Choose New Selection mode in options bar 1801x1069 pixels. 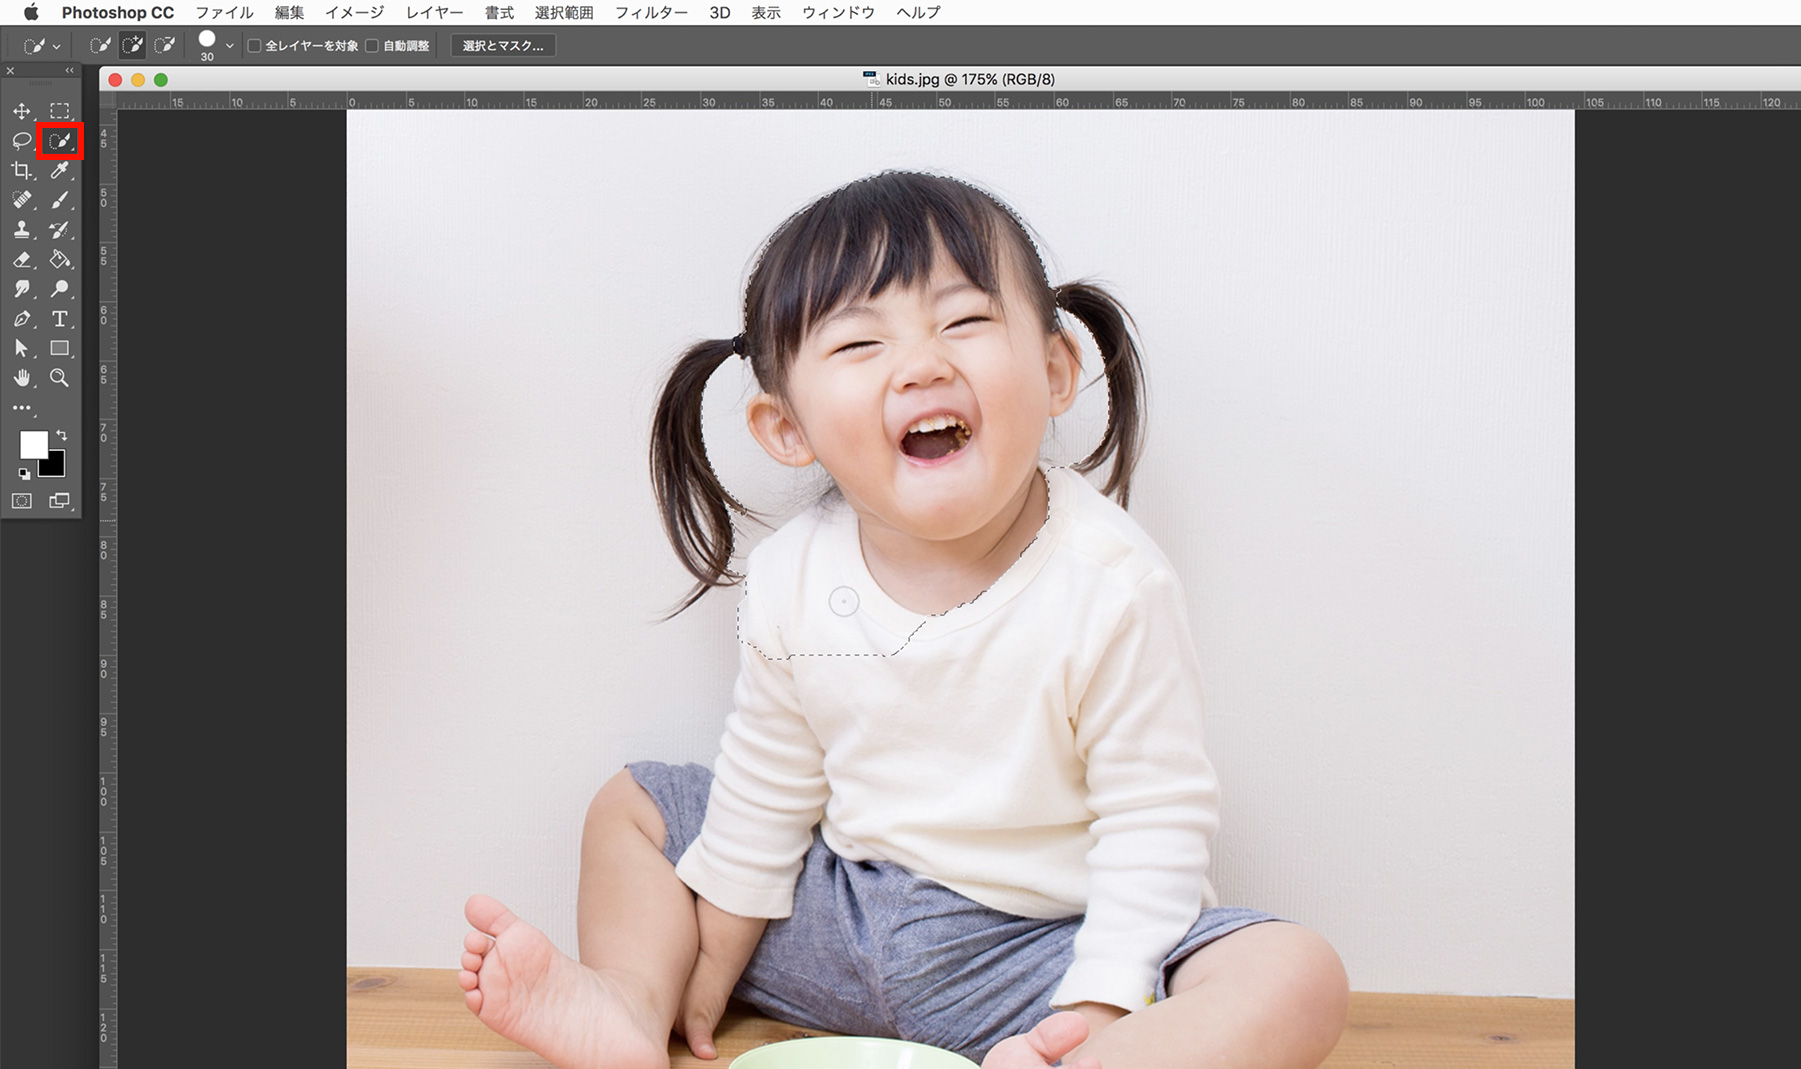tap(100, 45)
